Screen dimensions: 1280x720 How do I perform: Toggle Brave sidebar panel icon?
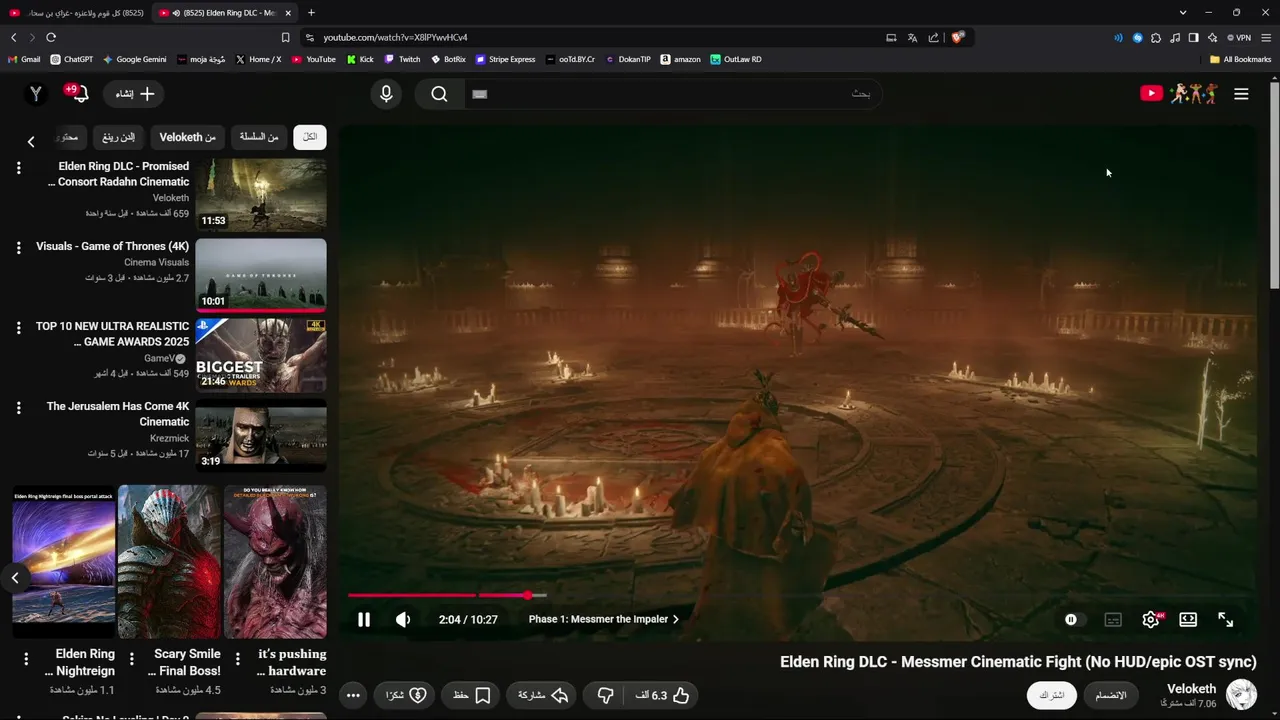tap(1193, 38)
